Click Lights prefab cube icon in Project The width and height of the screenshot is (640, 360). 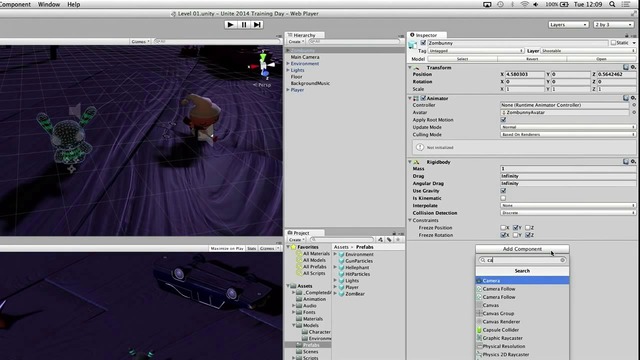coord(342,280)
